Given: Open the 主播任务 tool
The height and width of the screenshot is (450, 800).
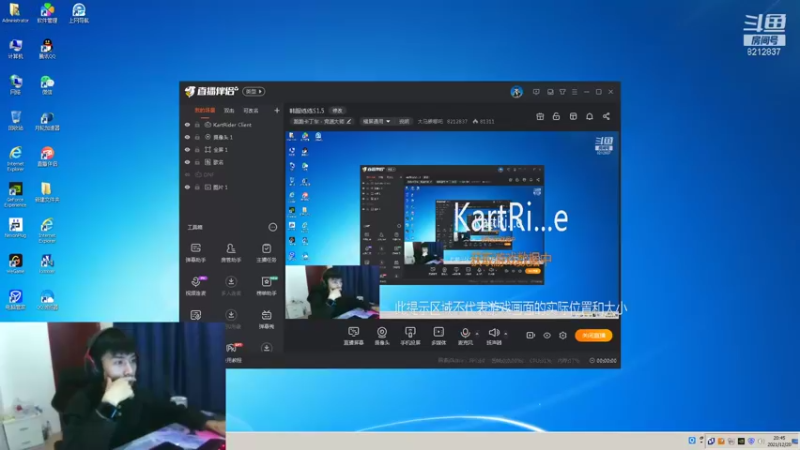Looking at the screenshot, I should click(x=266, y=253).
